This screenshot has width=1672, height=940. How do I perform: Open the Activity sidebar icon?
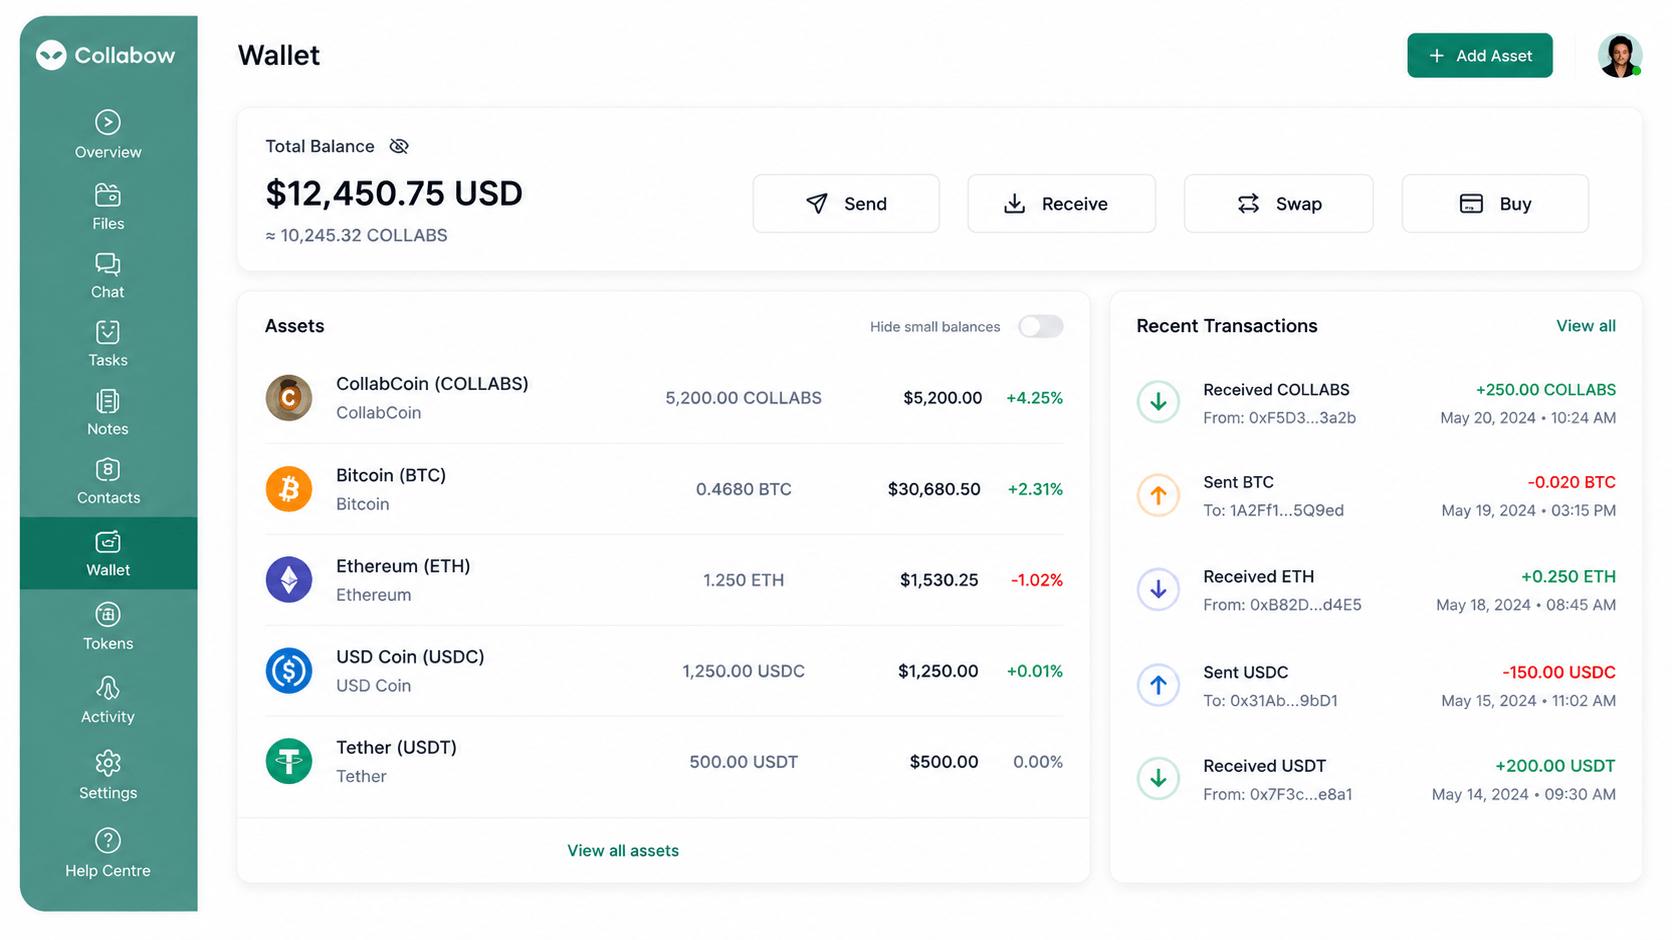108,688
